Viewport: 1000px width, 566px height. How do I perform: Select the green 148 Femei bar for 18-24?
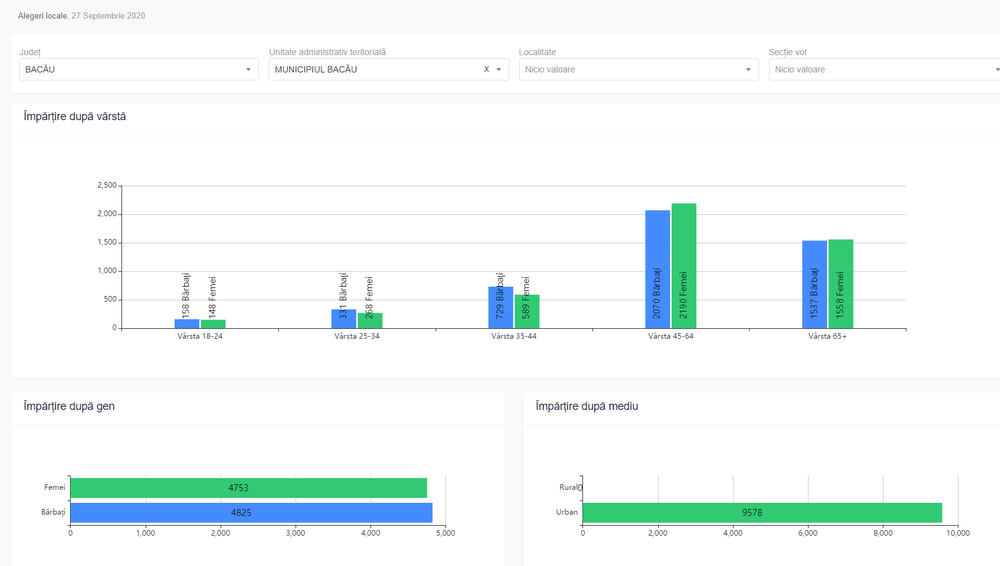(x=213, y=323)
